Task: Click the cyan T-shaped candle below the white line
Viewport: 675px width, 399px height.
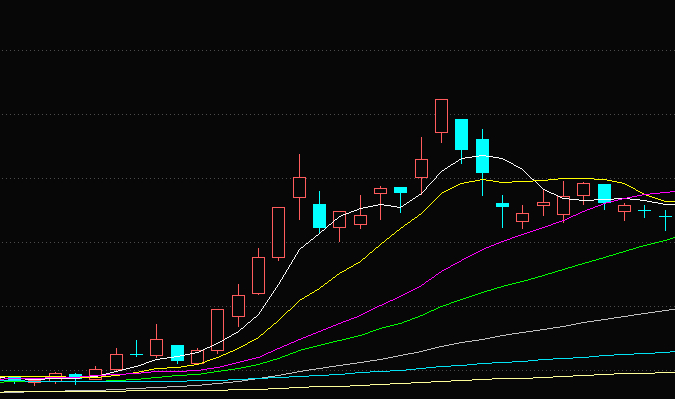Action: pos(502,205)
